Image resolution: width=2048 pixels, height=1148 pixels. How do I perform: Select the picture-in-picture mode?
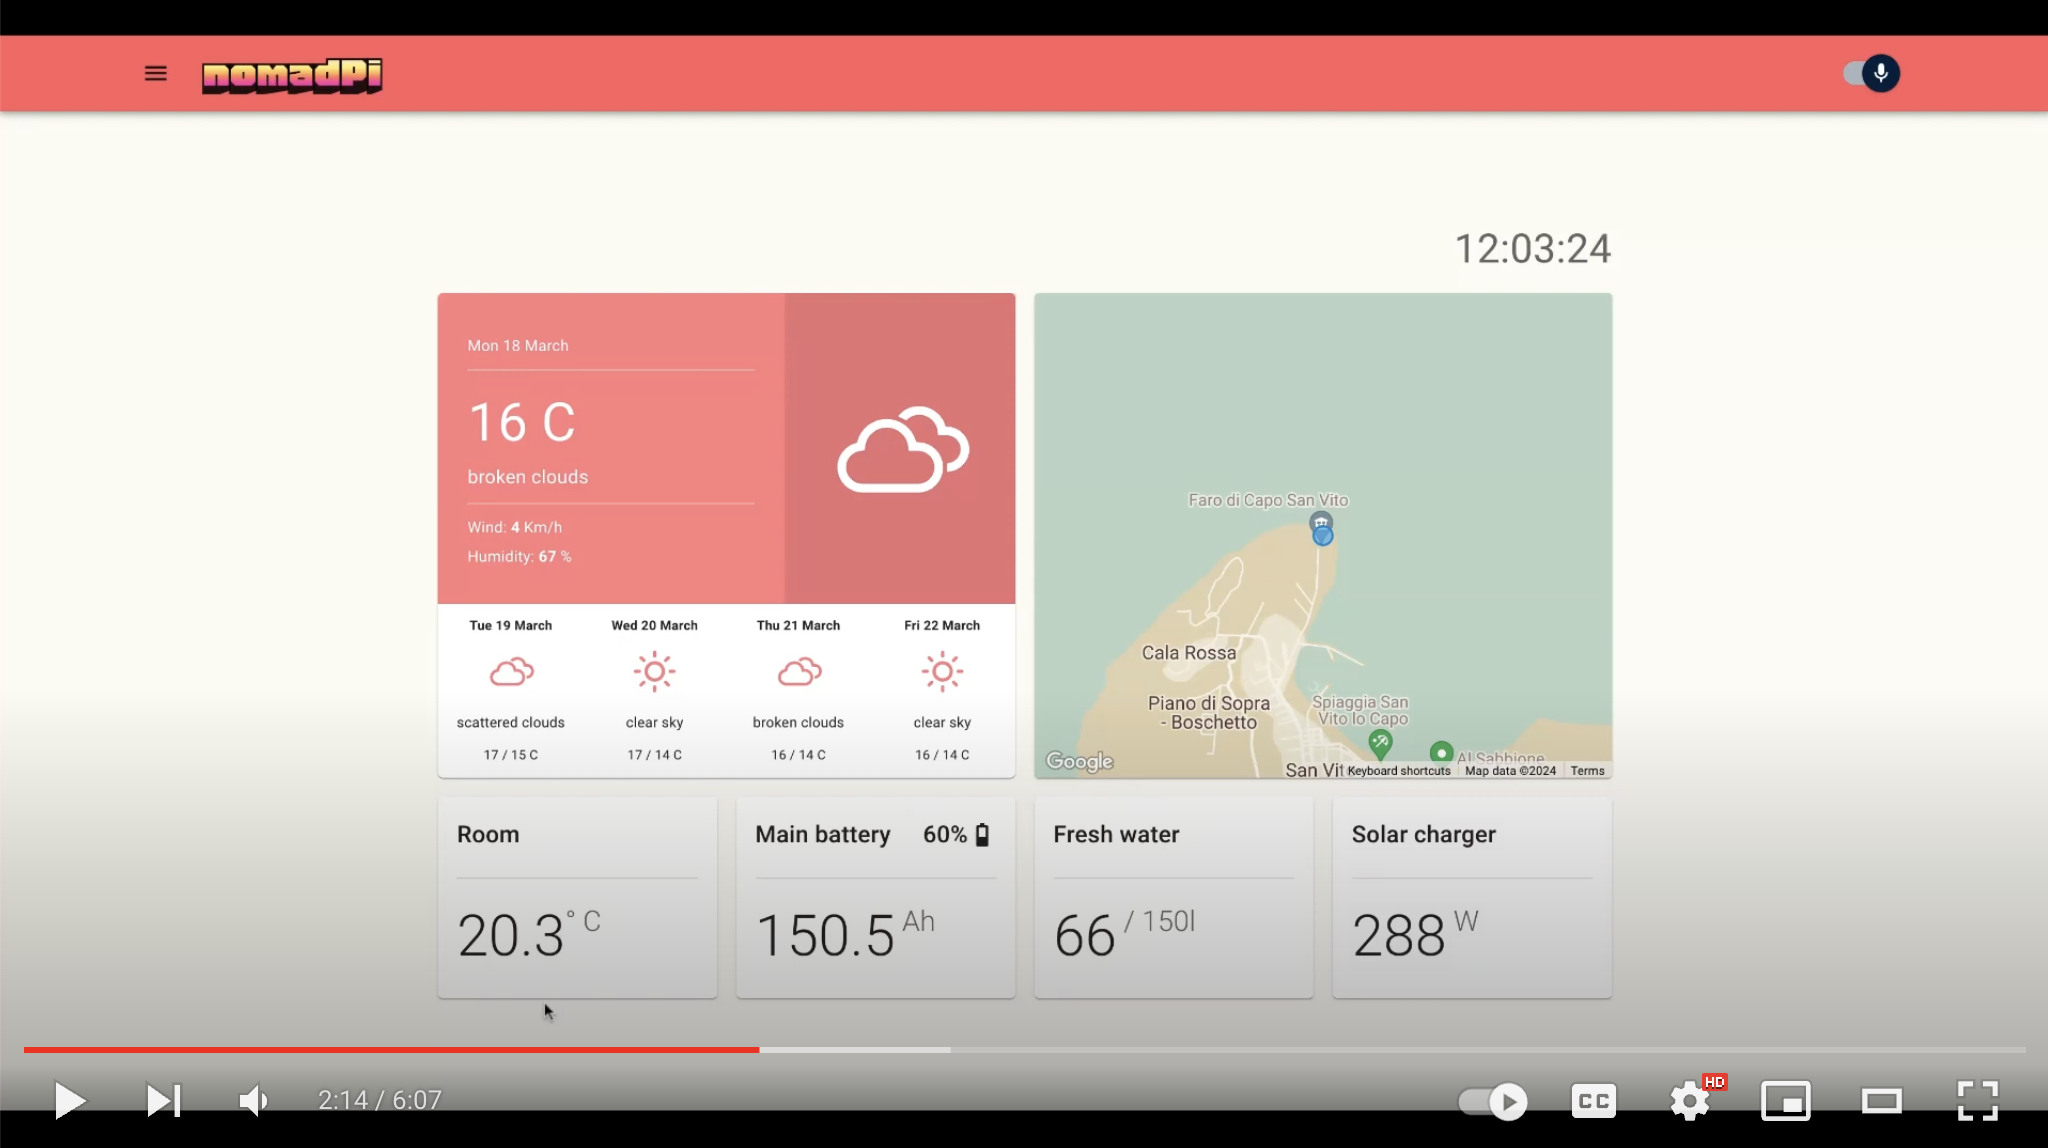click(x=1785, y=1100)
